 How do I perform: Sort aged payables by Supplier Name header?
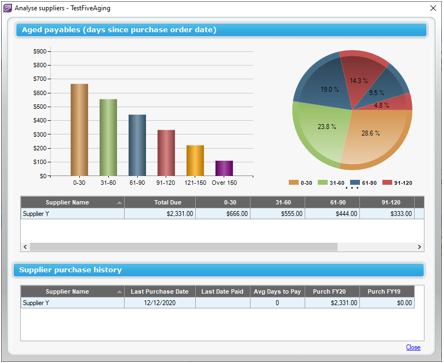pos(72,202)
